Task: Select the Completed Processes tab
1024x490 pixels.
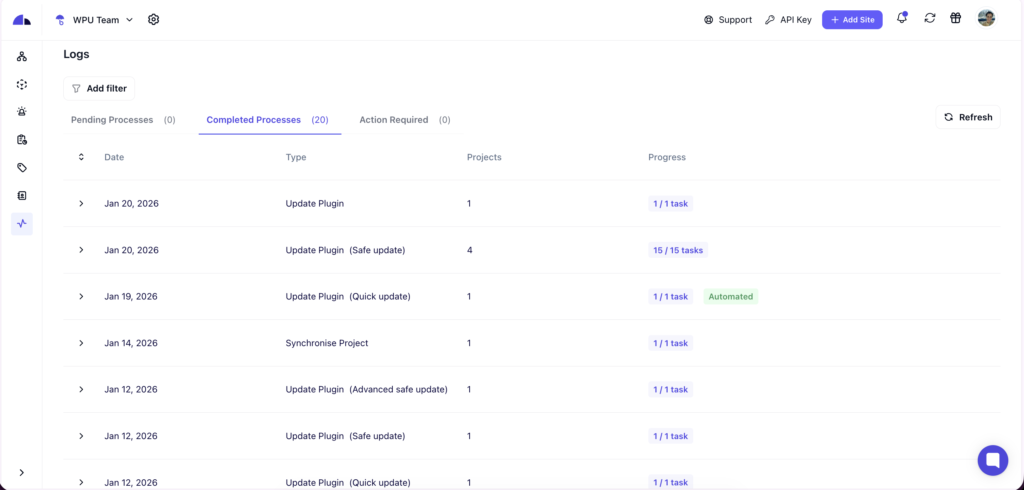Action: [x=268, y=120]
